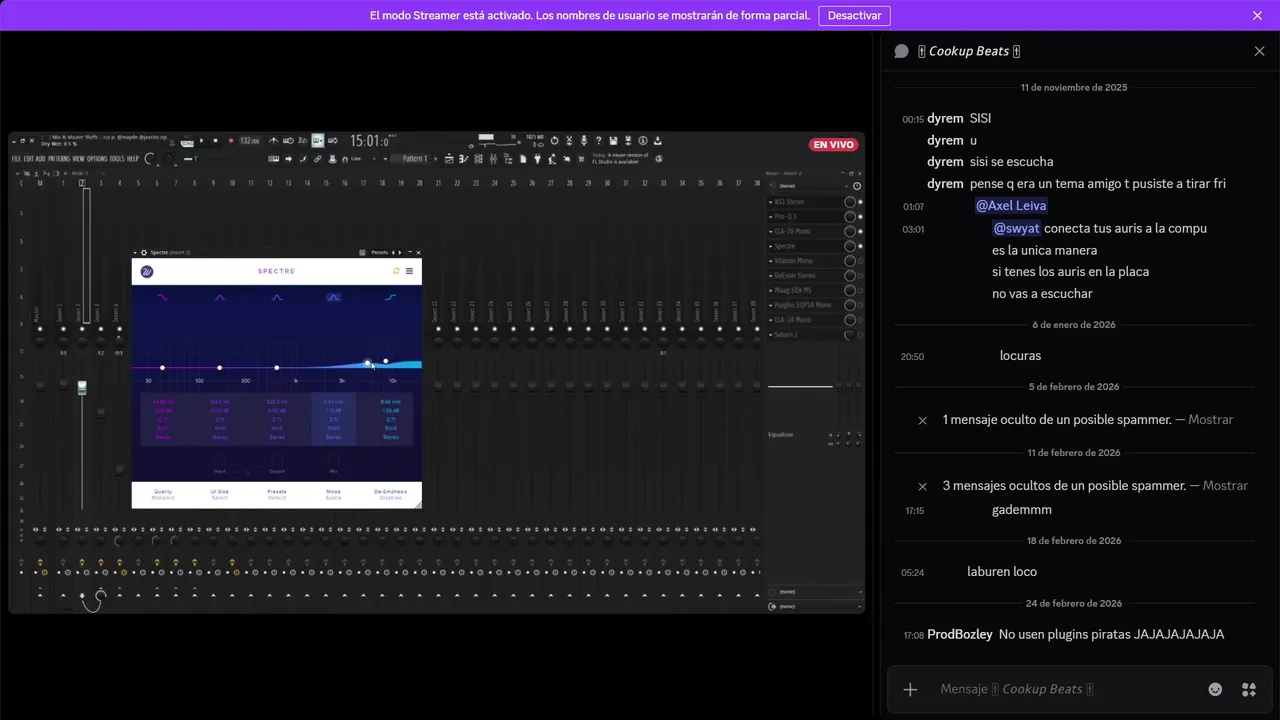Start playback with FL Studio play button

pyautogui.click(x=201, y=140)
